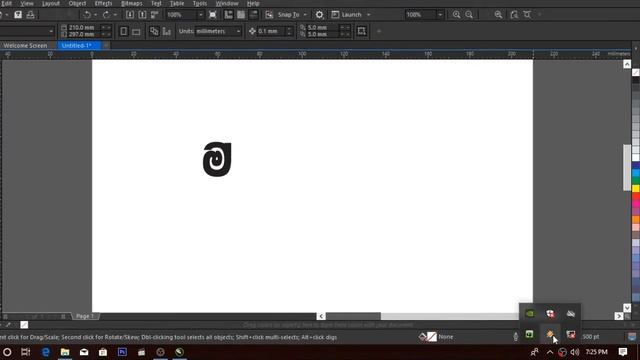Toggle the Show guidelines icon

pyautogui.click(x=253, y=15)
